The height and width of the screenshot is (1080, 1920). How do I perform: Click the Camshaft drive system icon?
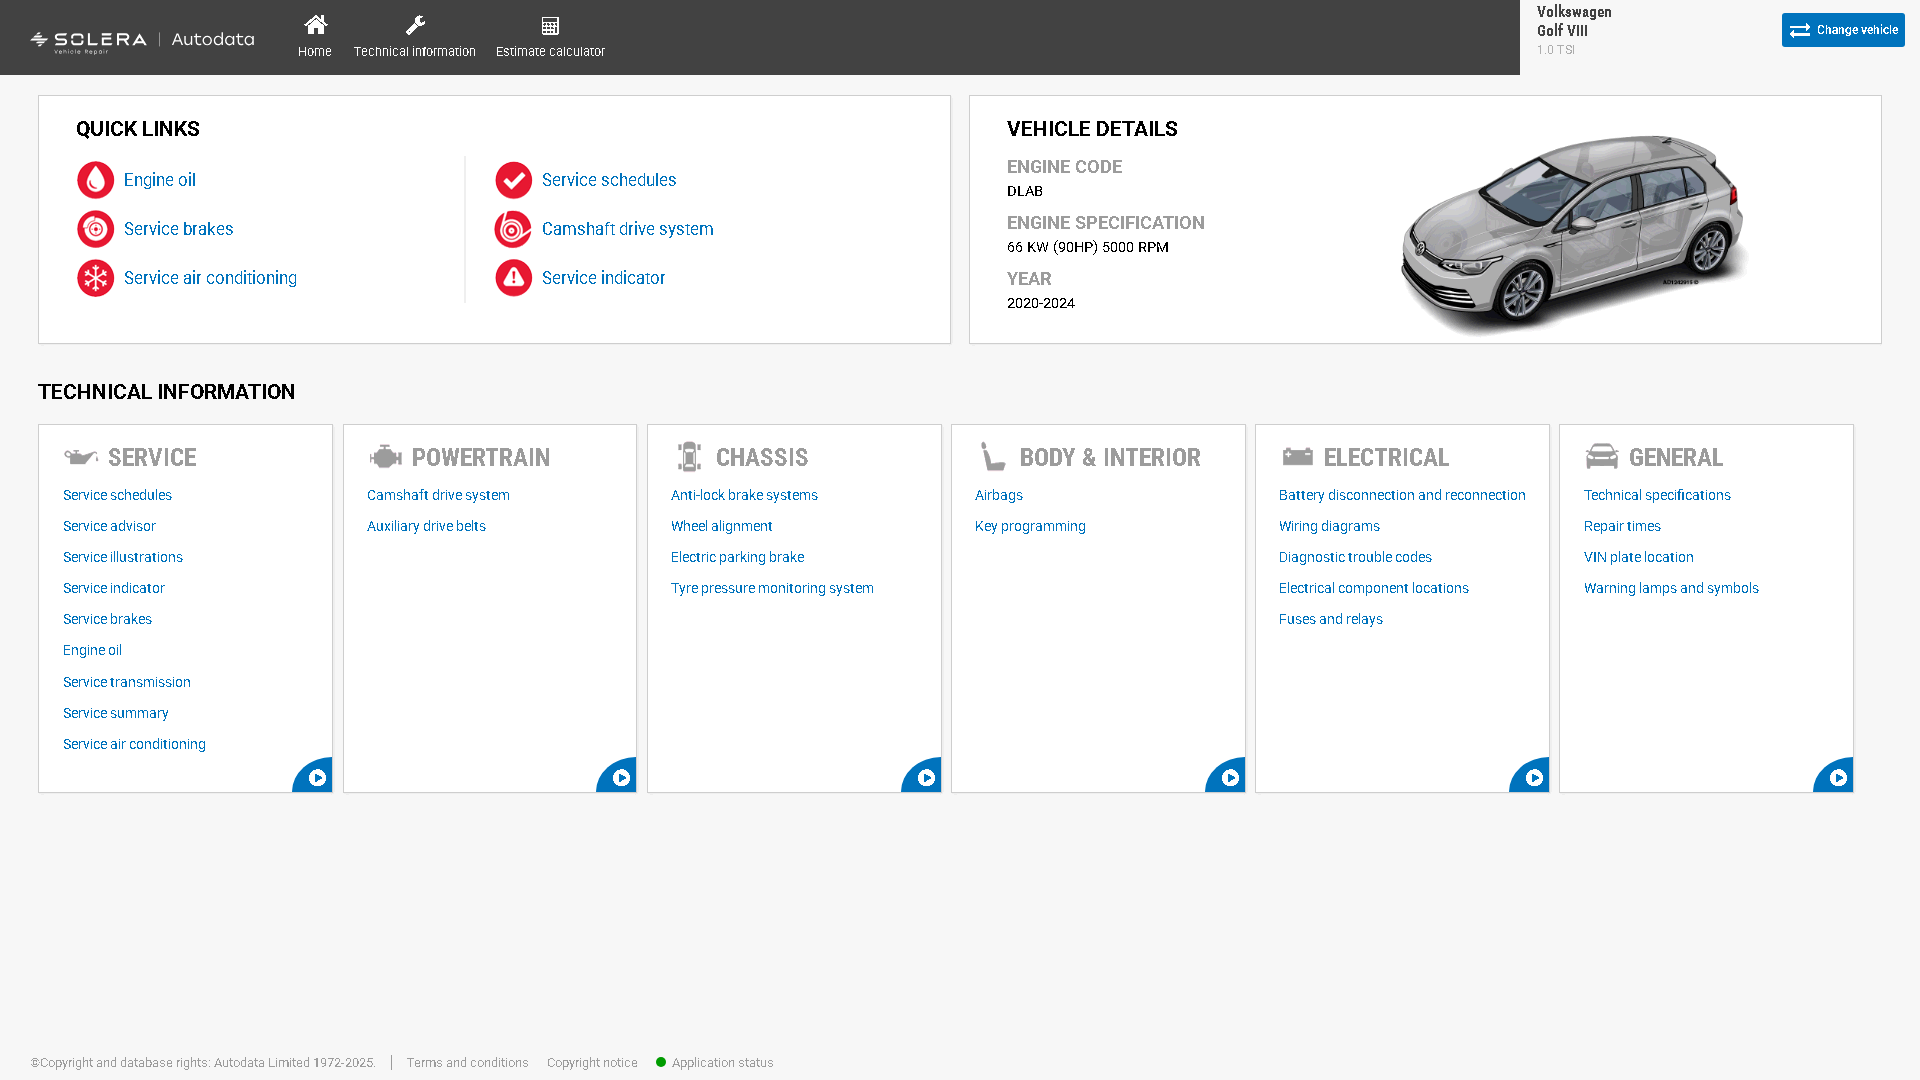[513, 229]
